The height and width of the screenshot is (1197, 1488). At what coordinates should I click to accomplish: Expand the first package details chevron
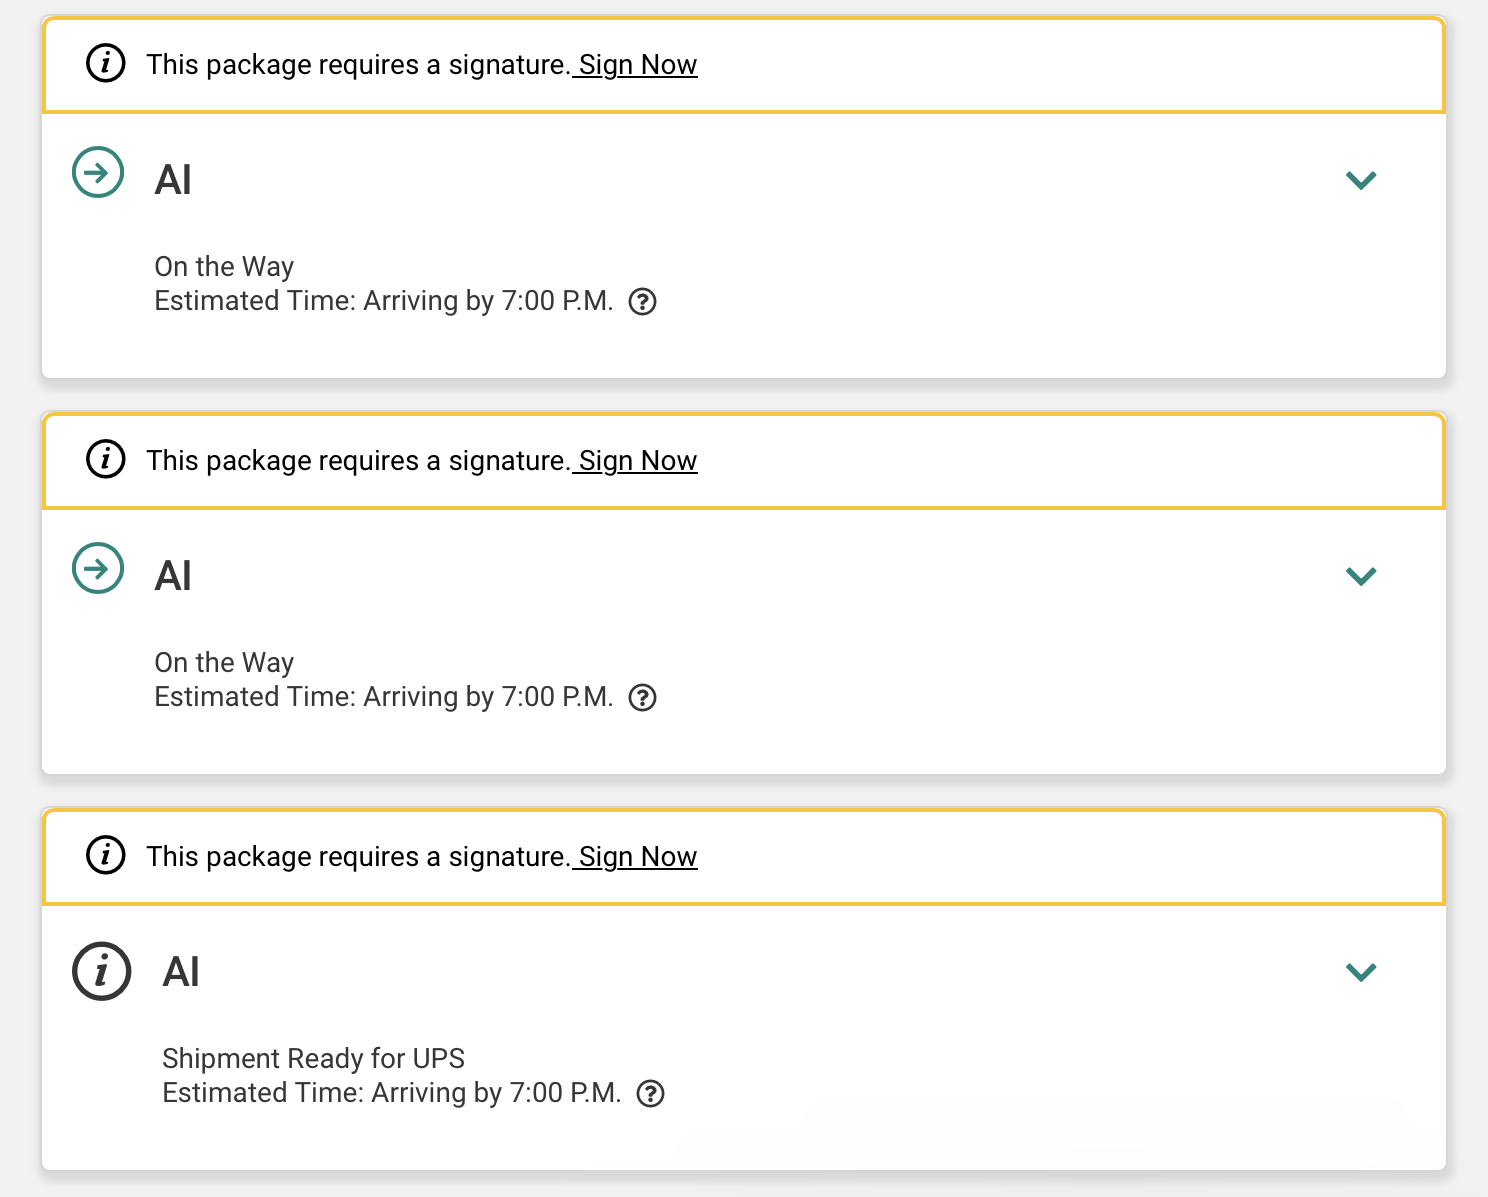pyautogui.click(x=1361, y=180)
